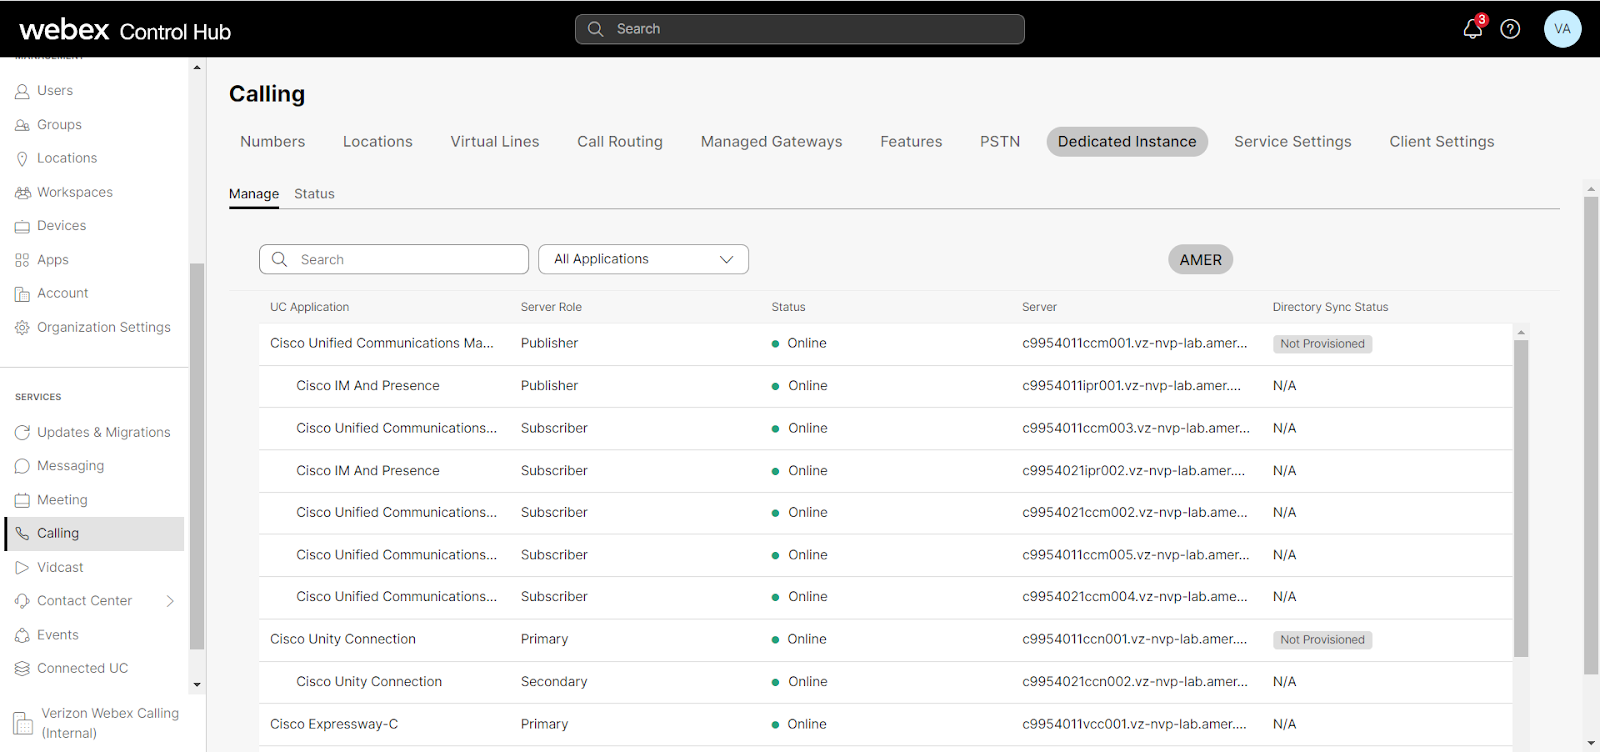Expand the Contact Center chevron
1600x752 pixels.
[170, 601]
